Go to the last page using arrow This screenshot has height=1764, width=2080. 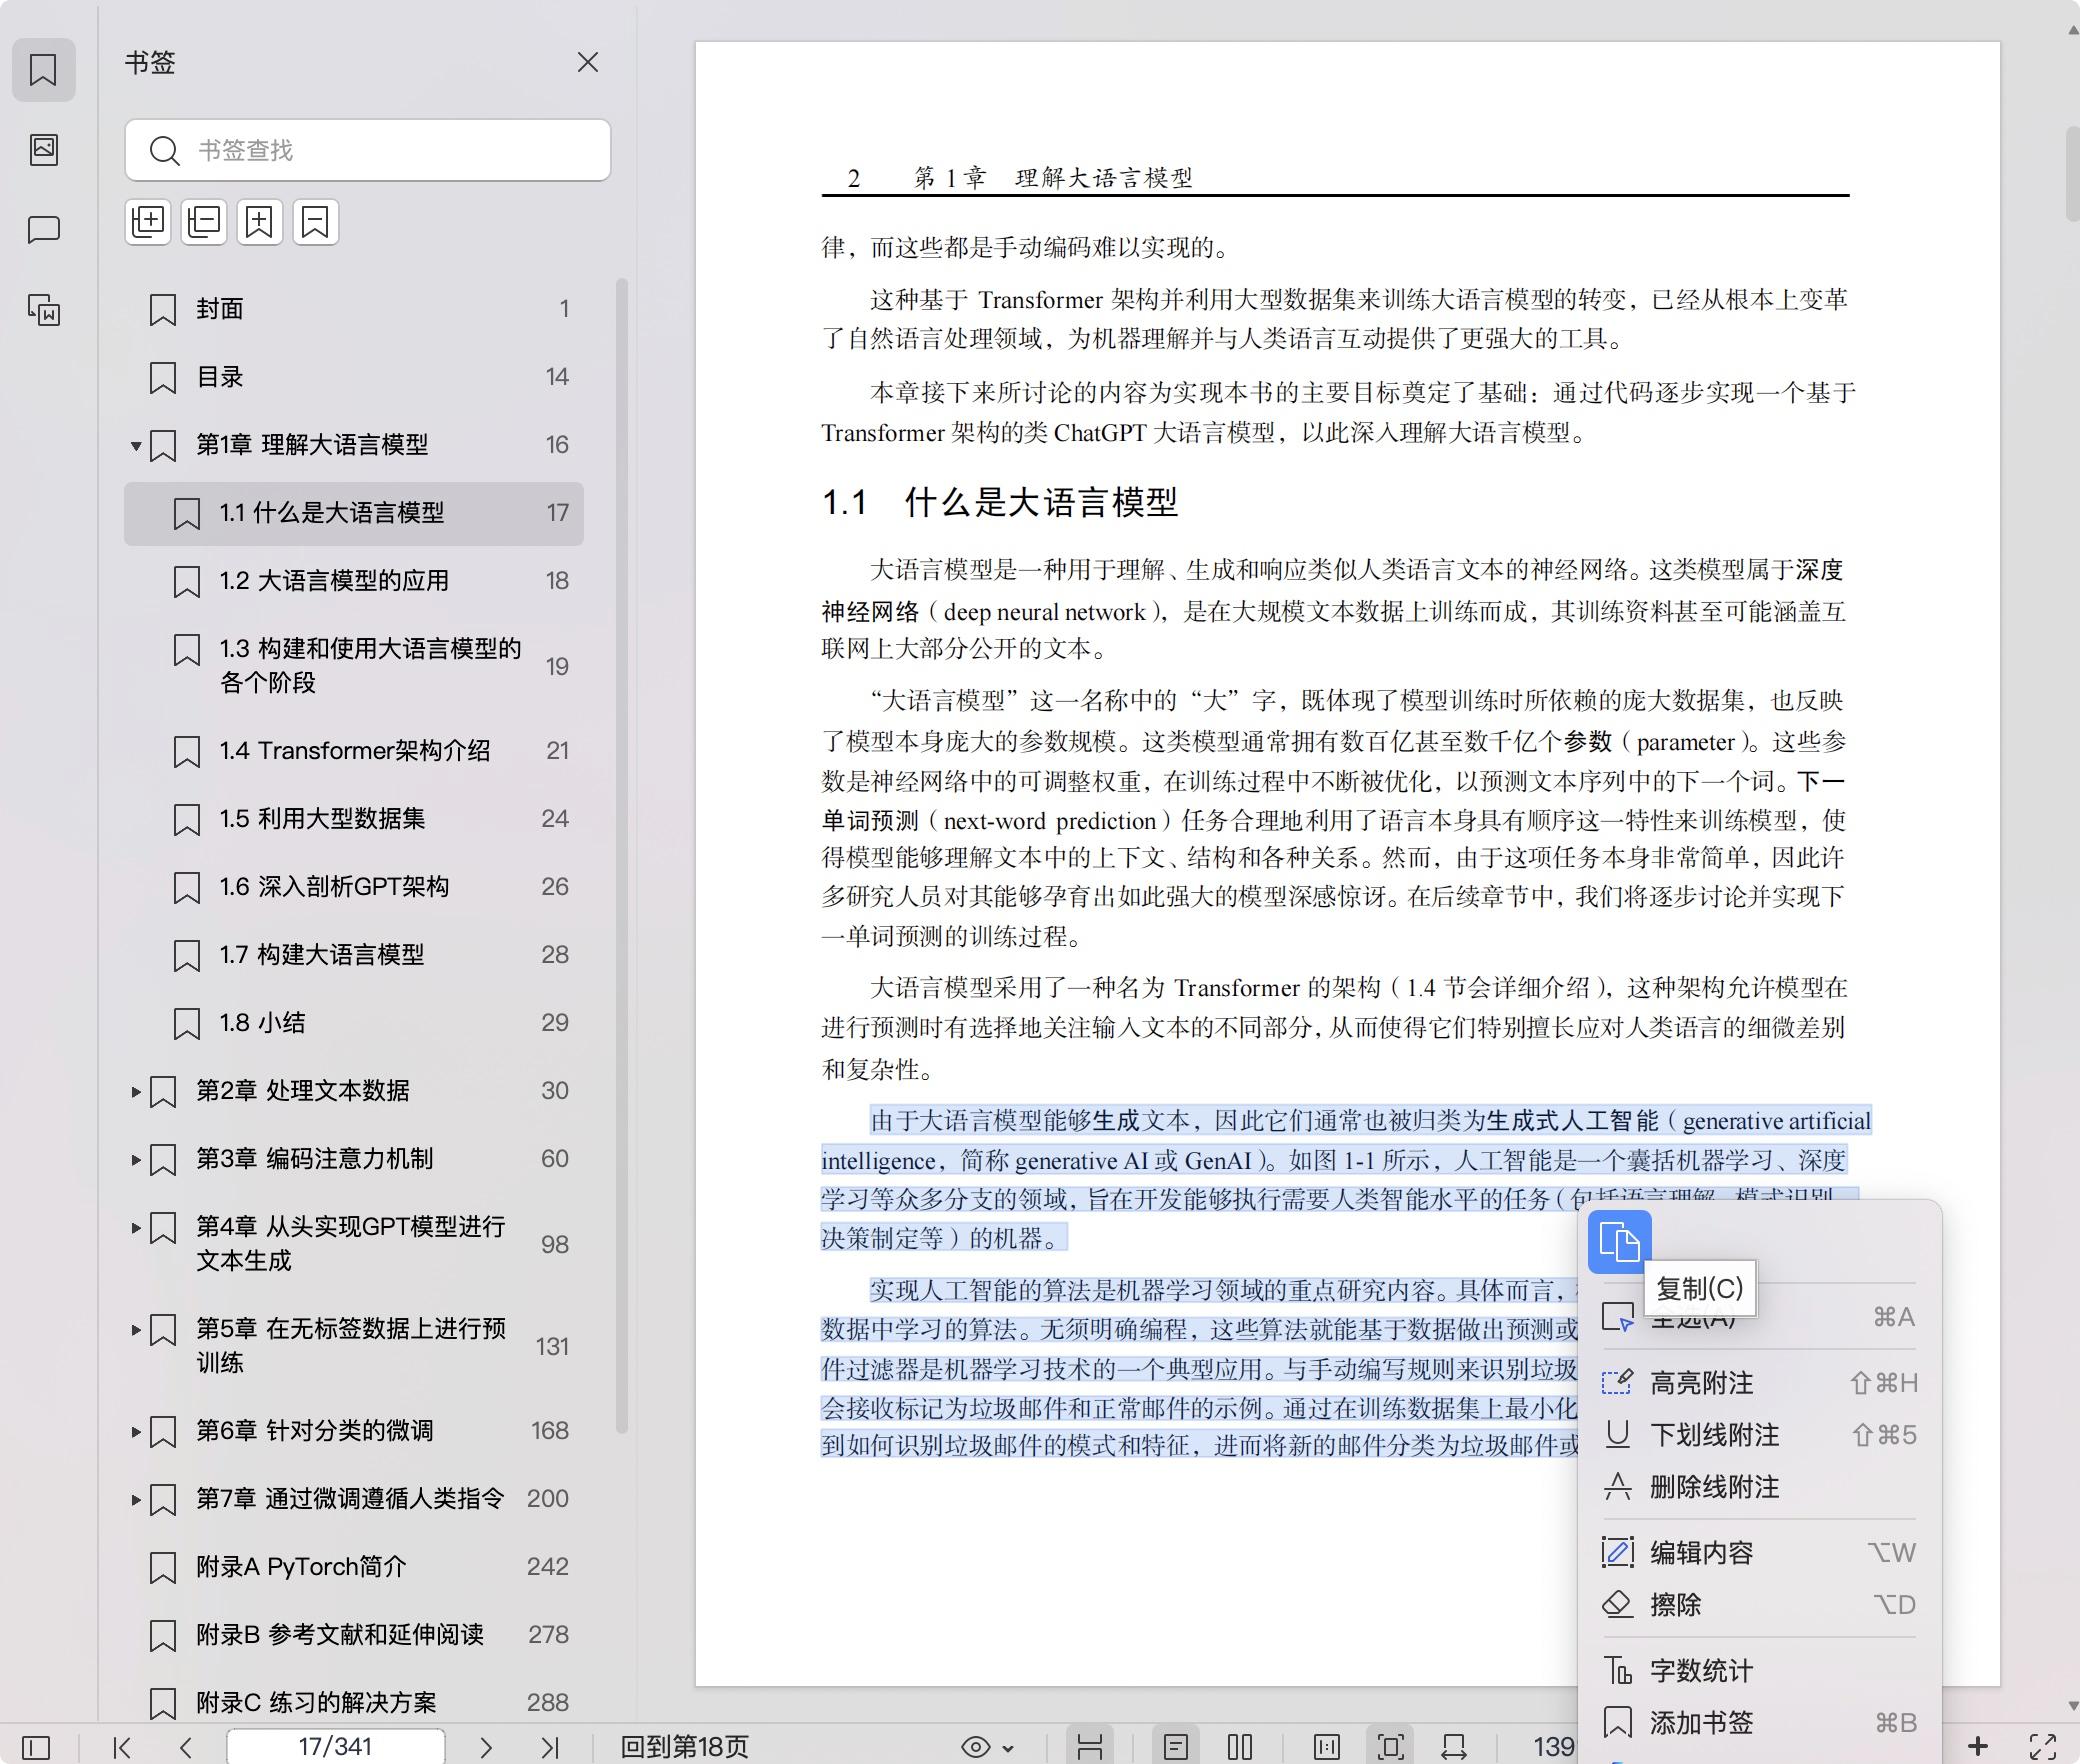[549, 1747]
